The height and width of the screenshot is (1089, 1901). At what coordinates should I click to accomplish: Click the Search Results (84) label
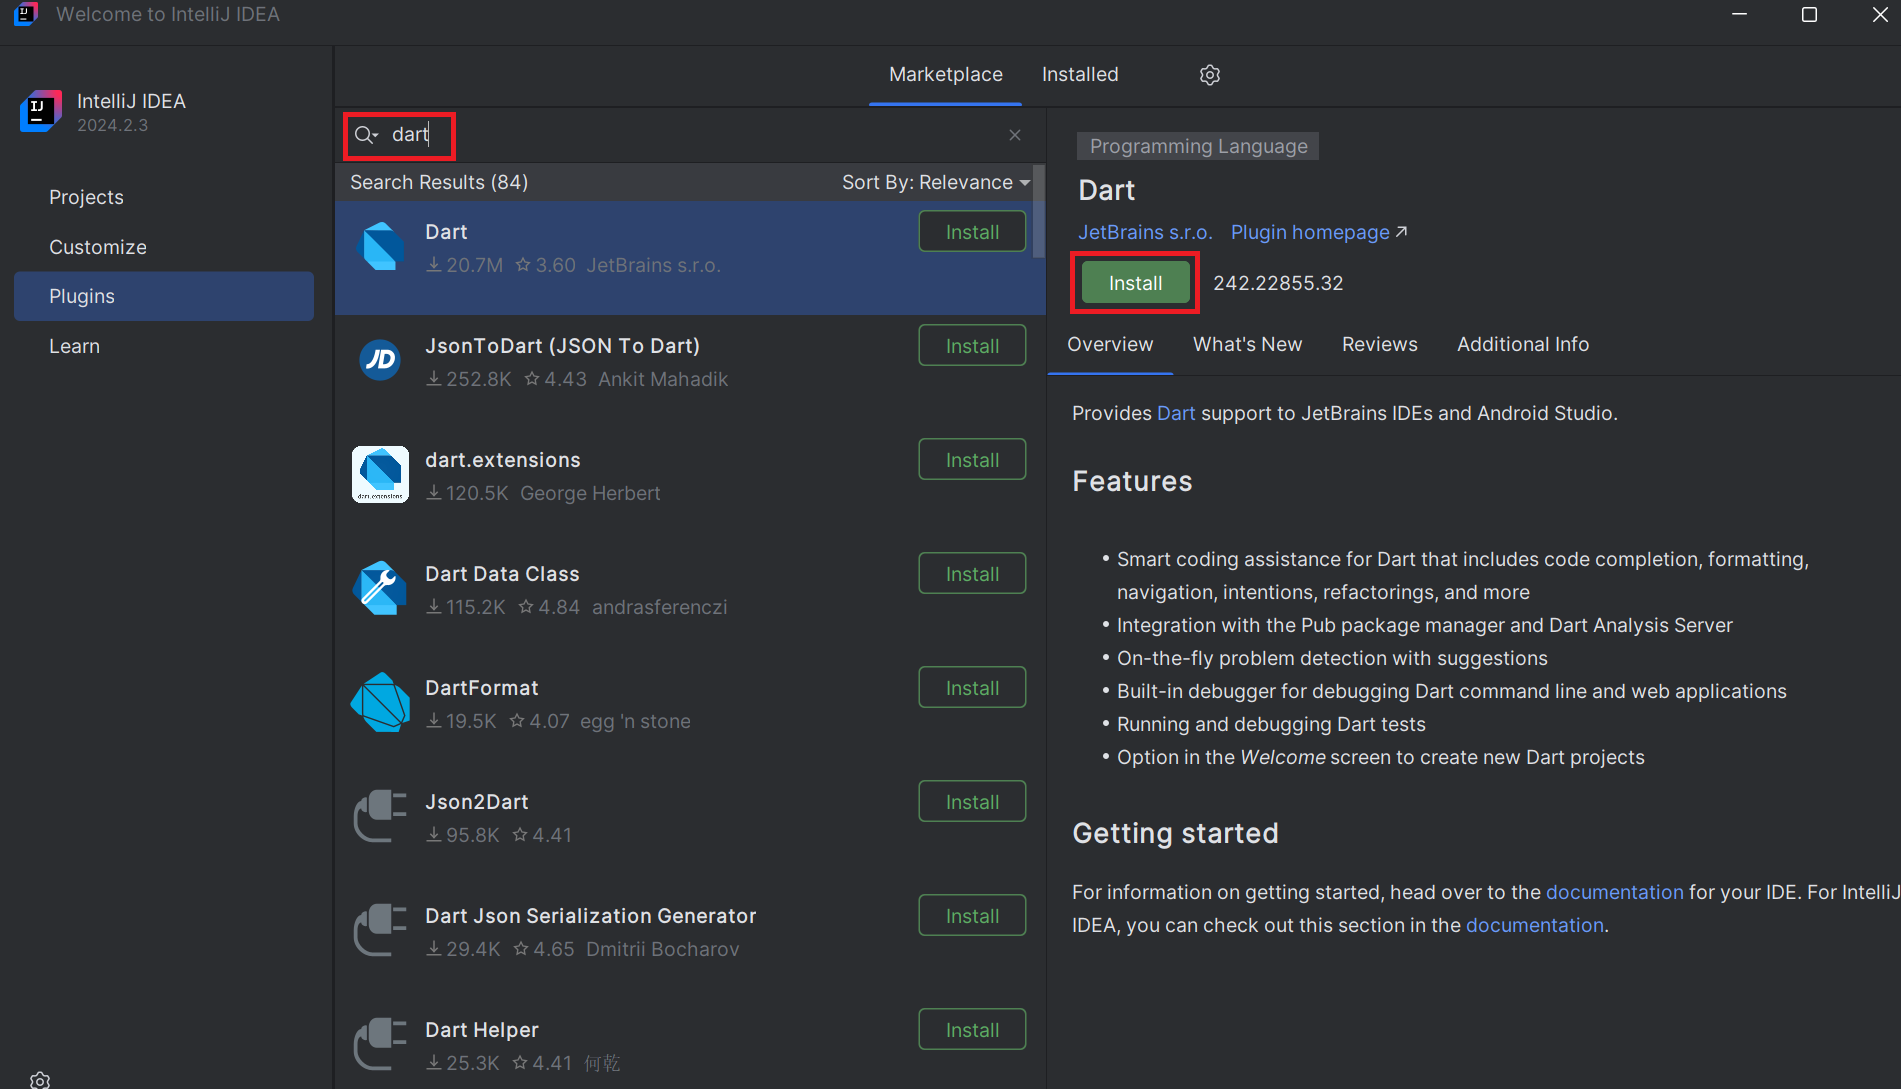pos(439,182)
